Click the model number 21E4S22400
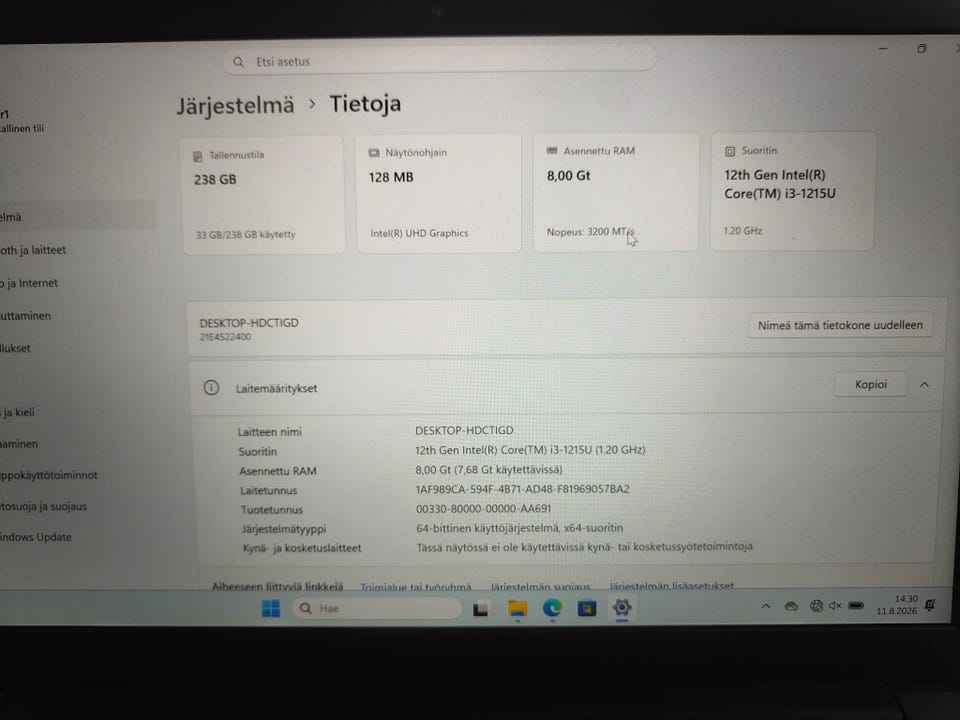 pos(225,337)
